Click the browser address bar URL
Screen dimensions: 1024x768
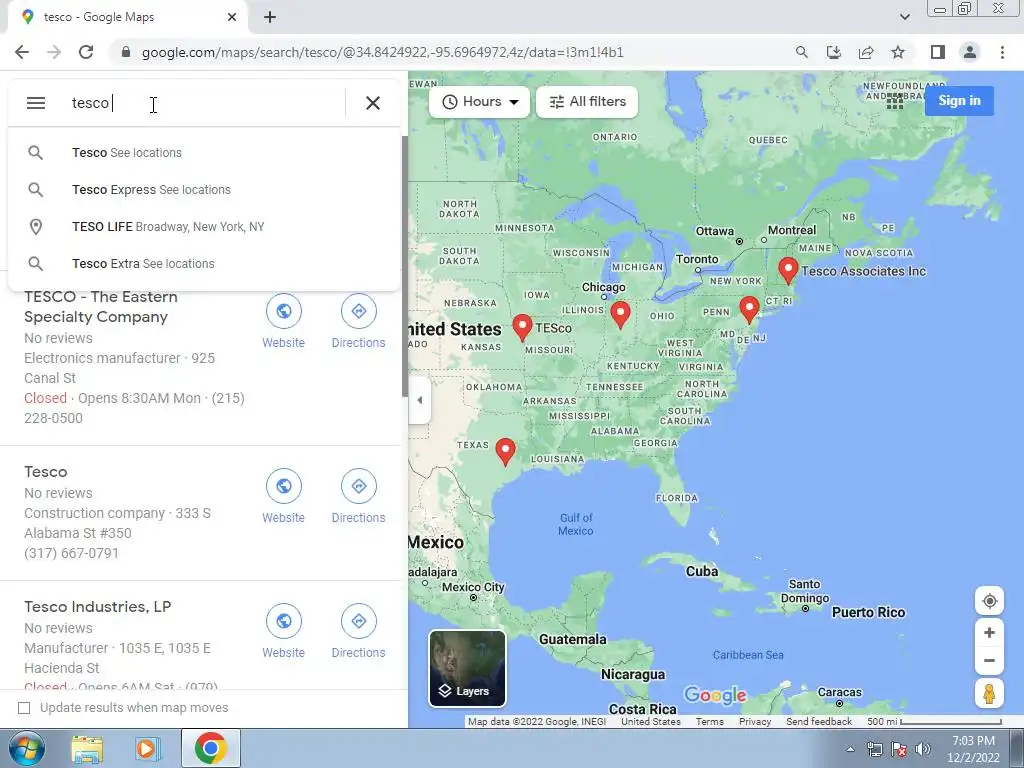point(383,52)
